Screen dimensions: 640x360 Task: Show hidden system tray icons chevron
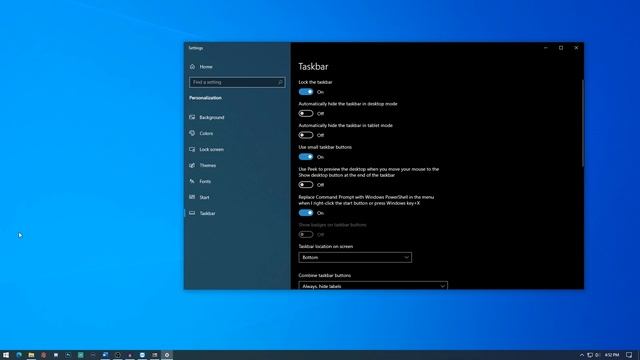pyautogui.click(x=582, y=355)
